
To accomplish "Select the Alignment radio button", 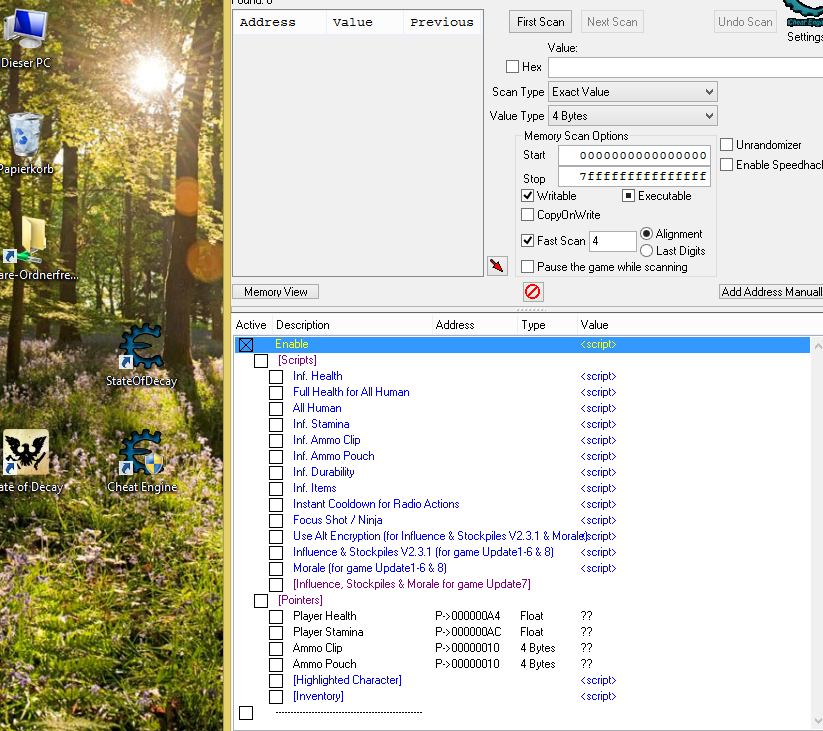I will click(647, 234).
